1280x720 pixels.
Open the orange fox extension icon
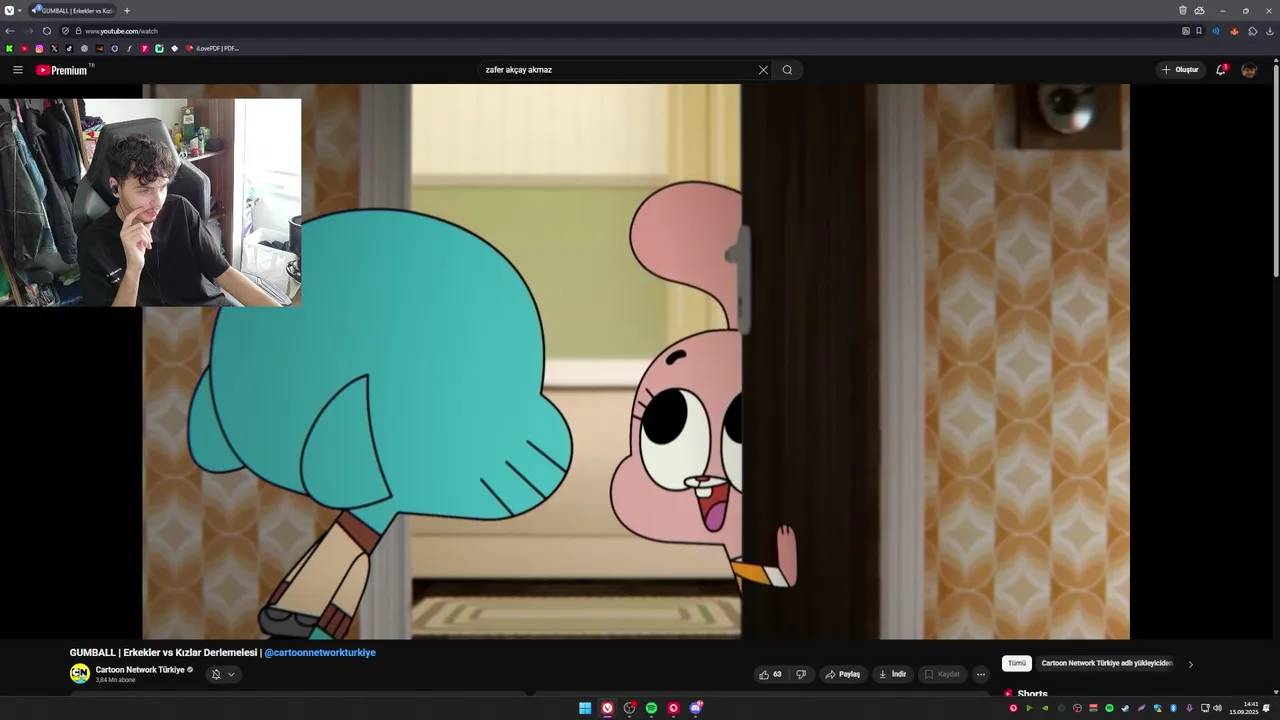(1234, 31)
